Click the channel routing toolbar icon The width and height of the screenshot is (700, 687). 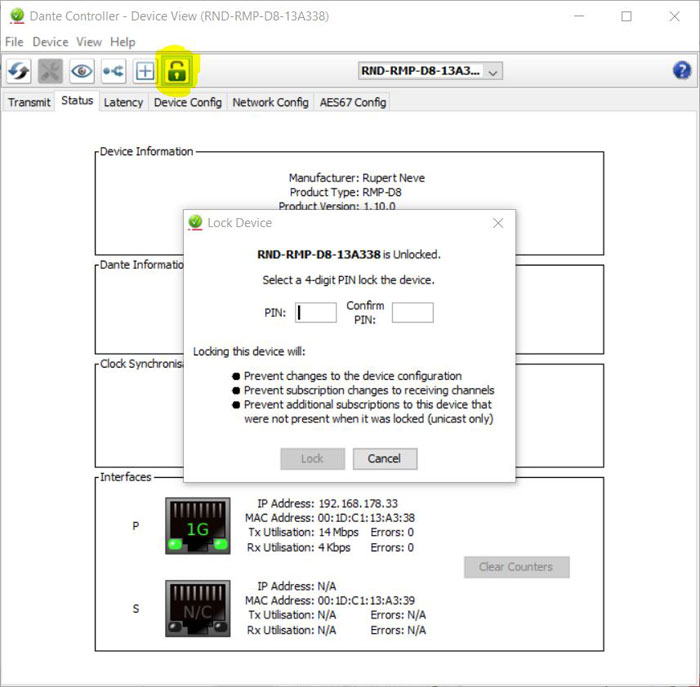tap(113, 71)
